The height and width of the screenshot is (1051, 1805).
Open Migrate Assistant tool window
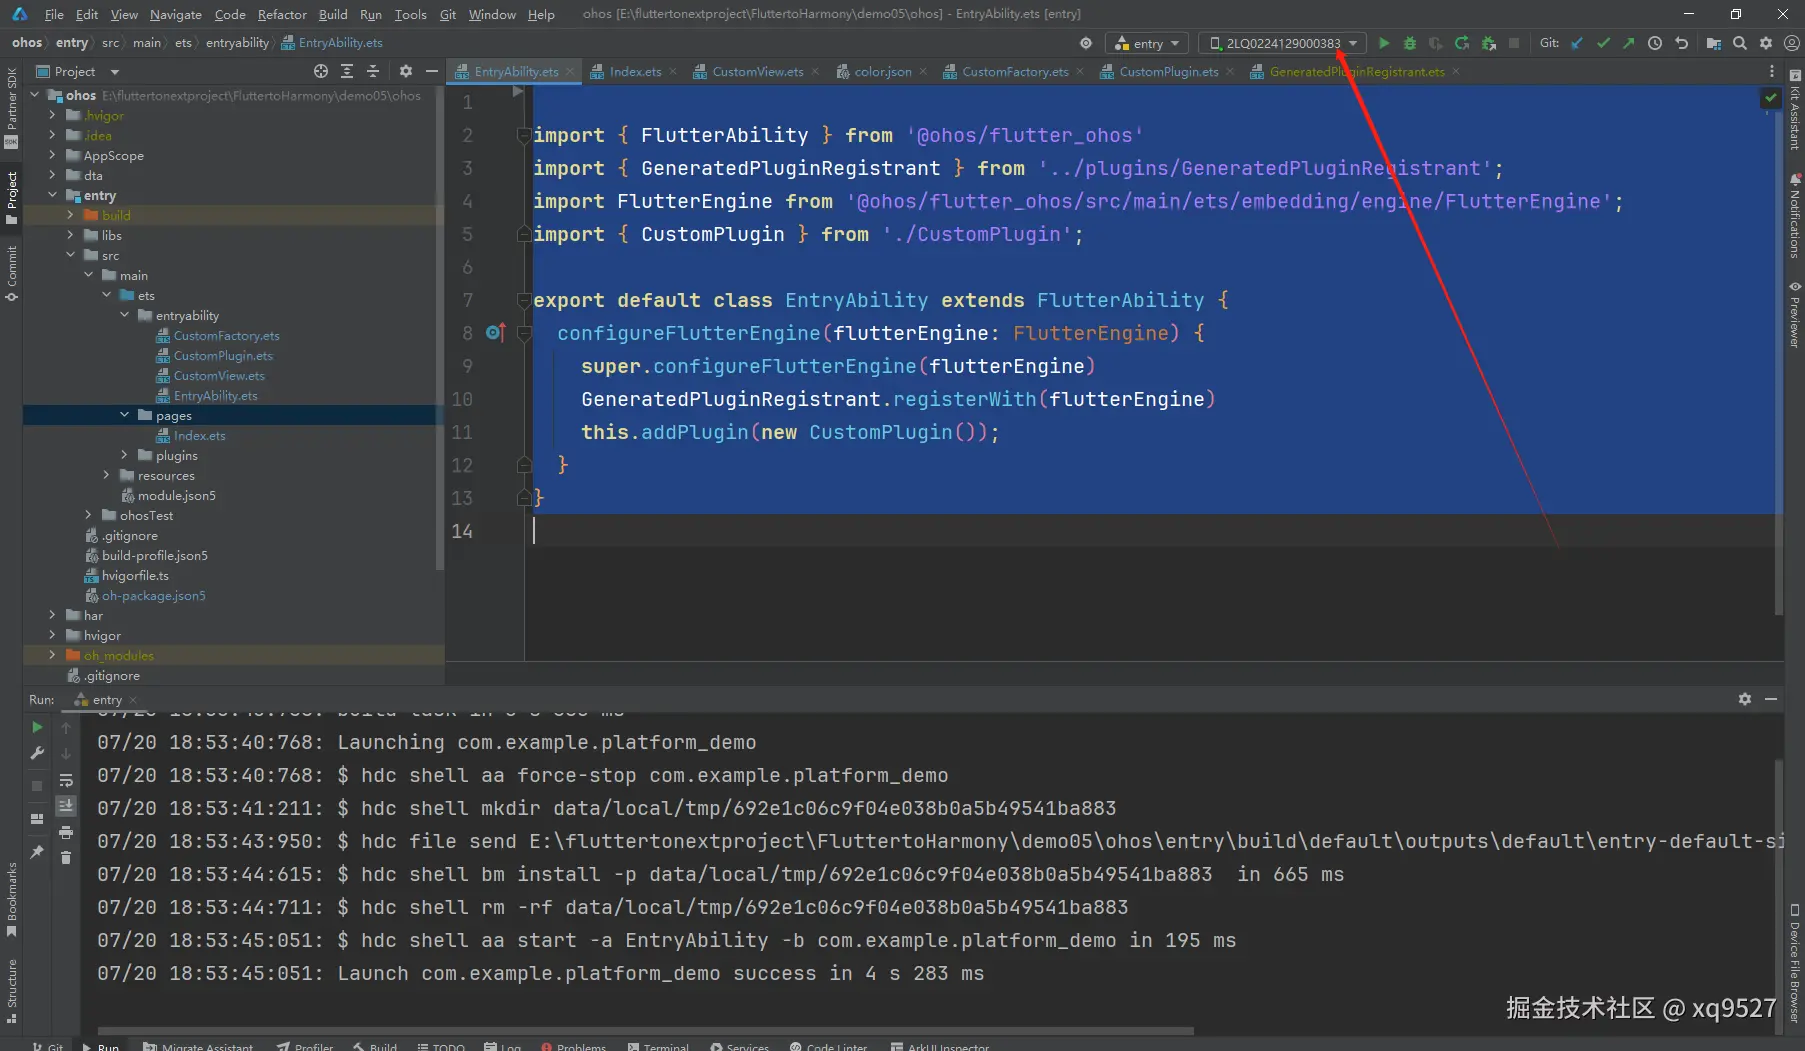click(x=198, y=1046)
